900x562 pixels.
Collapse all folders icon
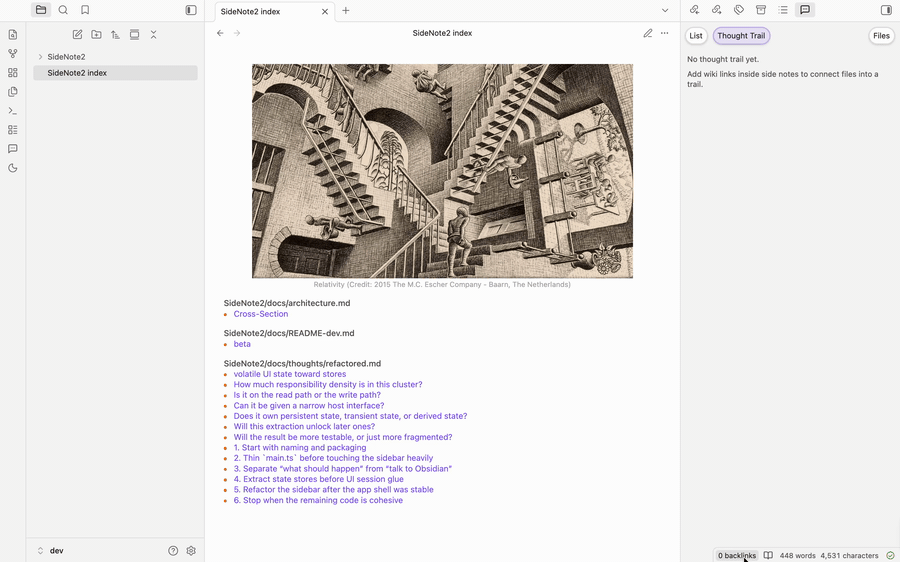pyautogui.click(x=153, y=34)
